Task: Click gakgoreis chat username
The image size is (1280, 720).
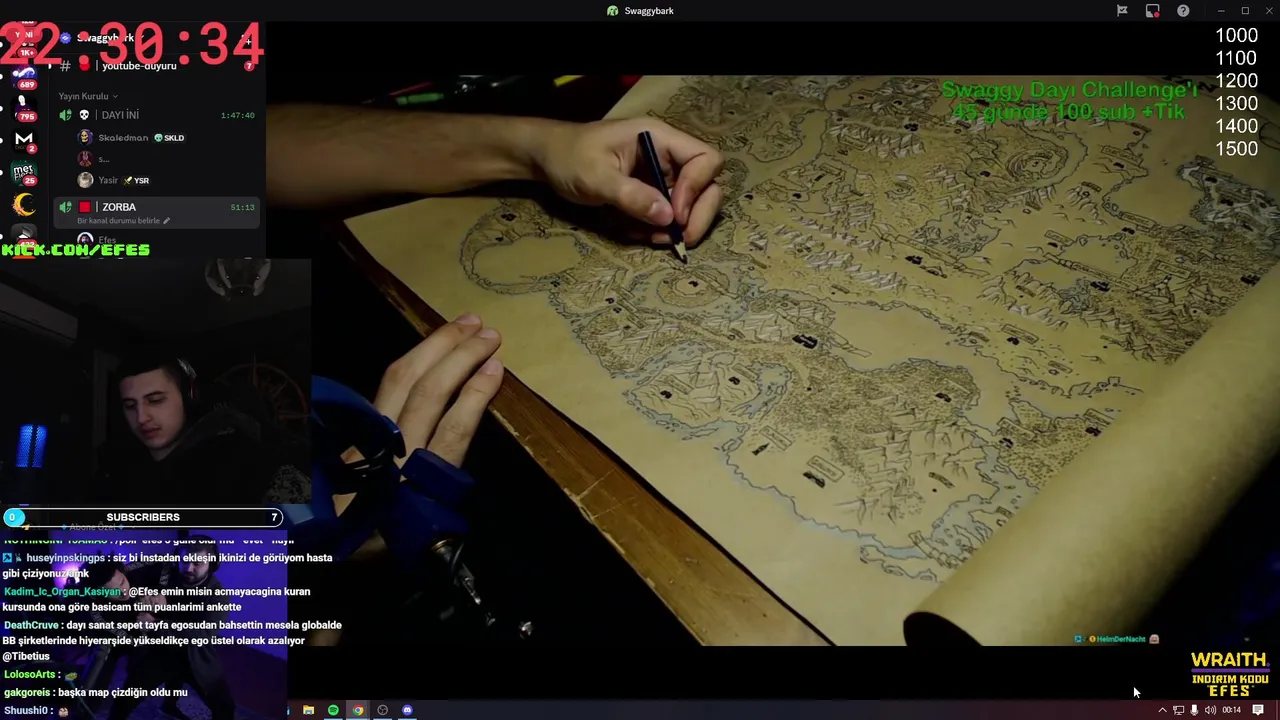Action: (28, 692)
